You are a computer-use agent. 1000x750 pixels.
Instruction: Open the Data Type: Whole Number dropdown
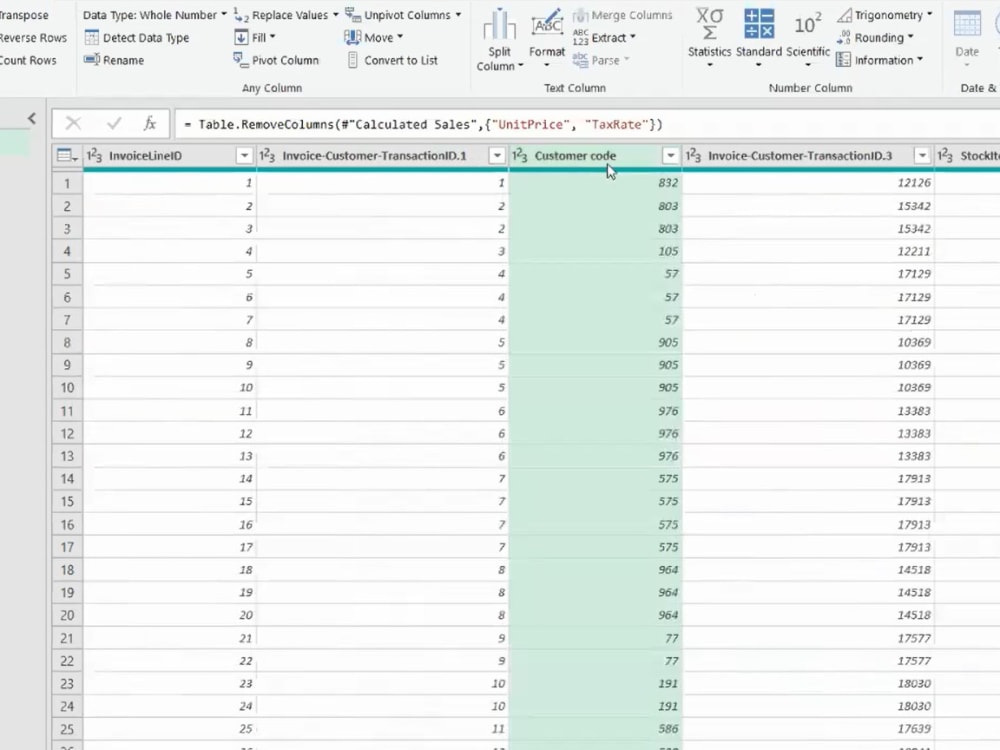click(x=154, y=15)
